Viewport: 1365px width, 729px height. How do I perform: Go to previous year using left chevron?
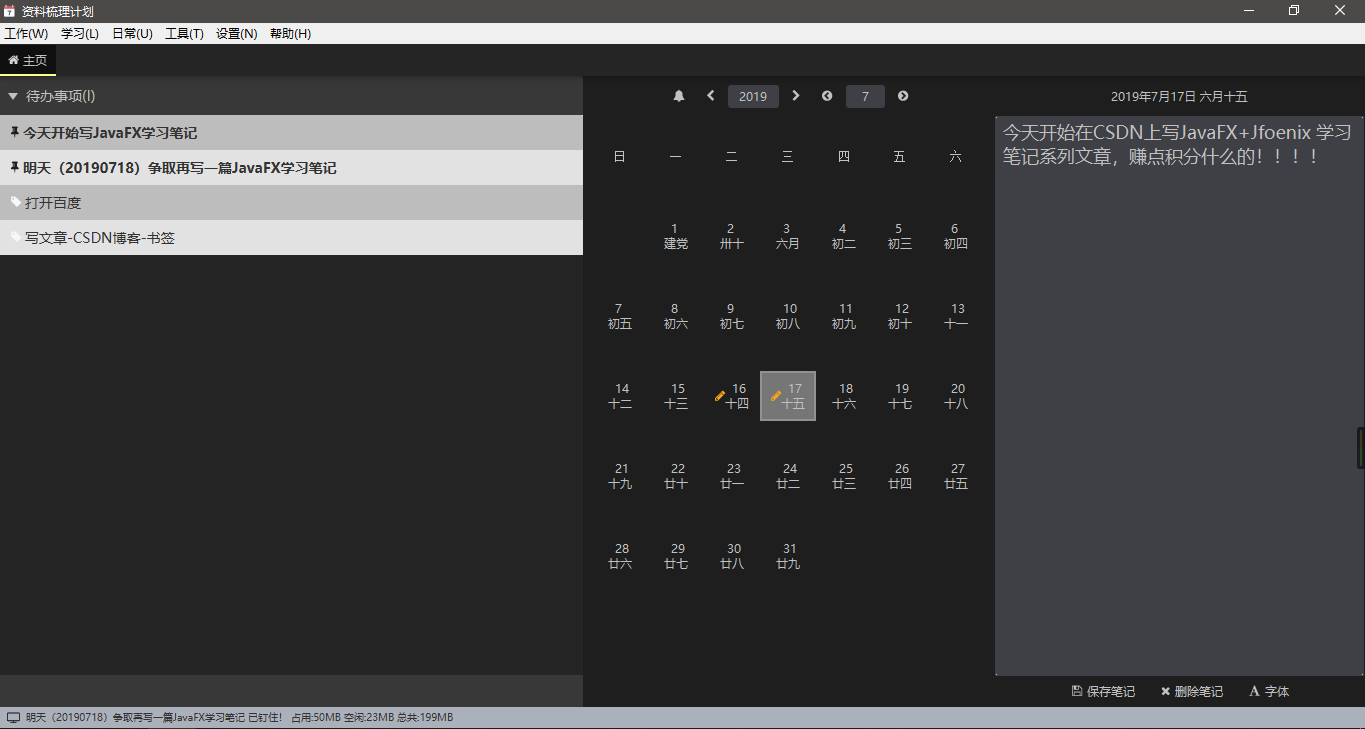point(711,96)
